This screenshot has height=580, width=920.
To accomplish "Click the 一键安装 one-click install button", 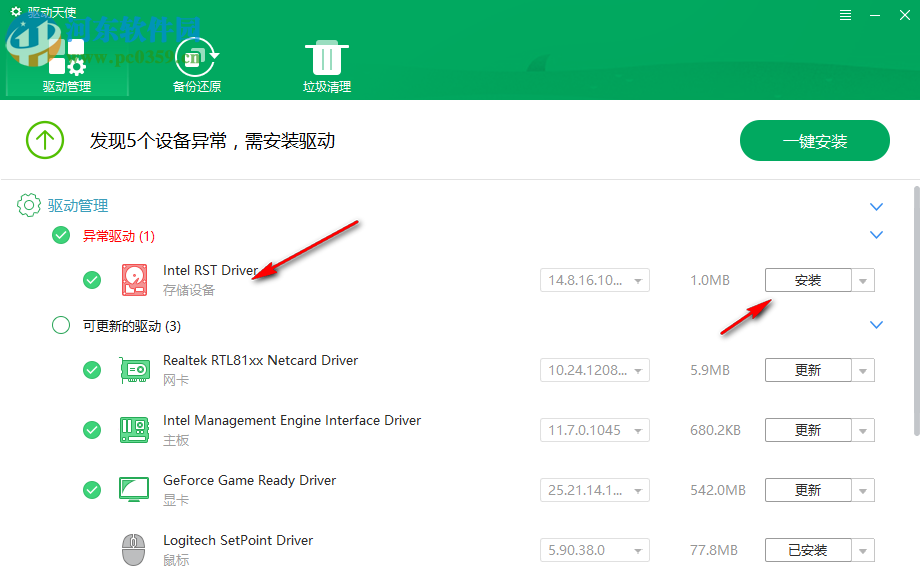I will tap(814, 140).
